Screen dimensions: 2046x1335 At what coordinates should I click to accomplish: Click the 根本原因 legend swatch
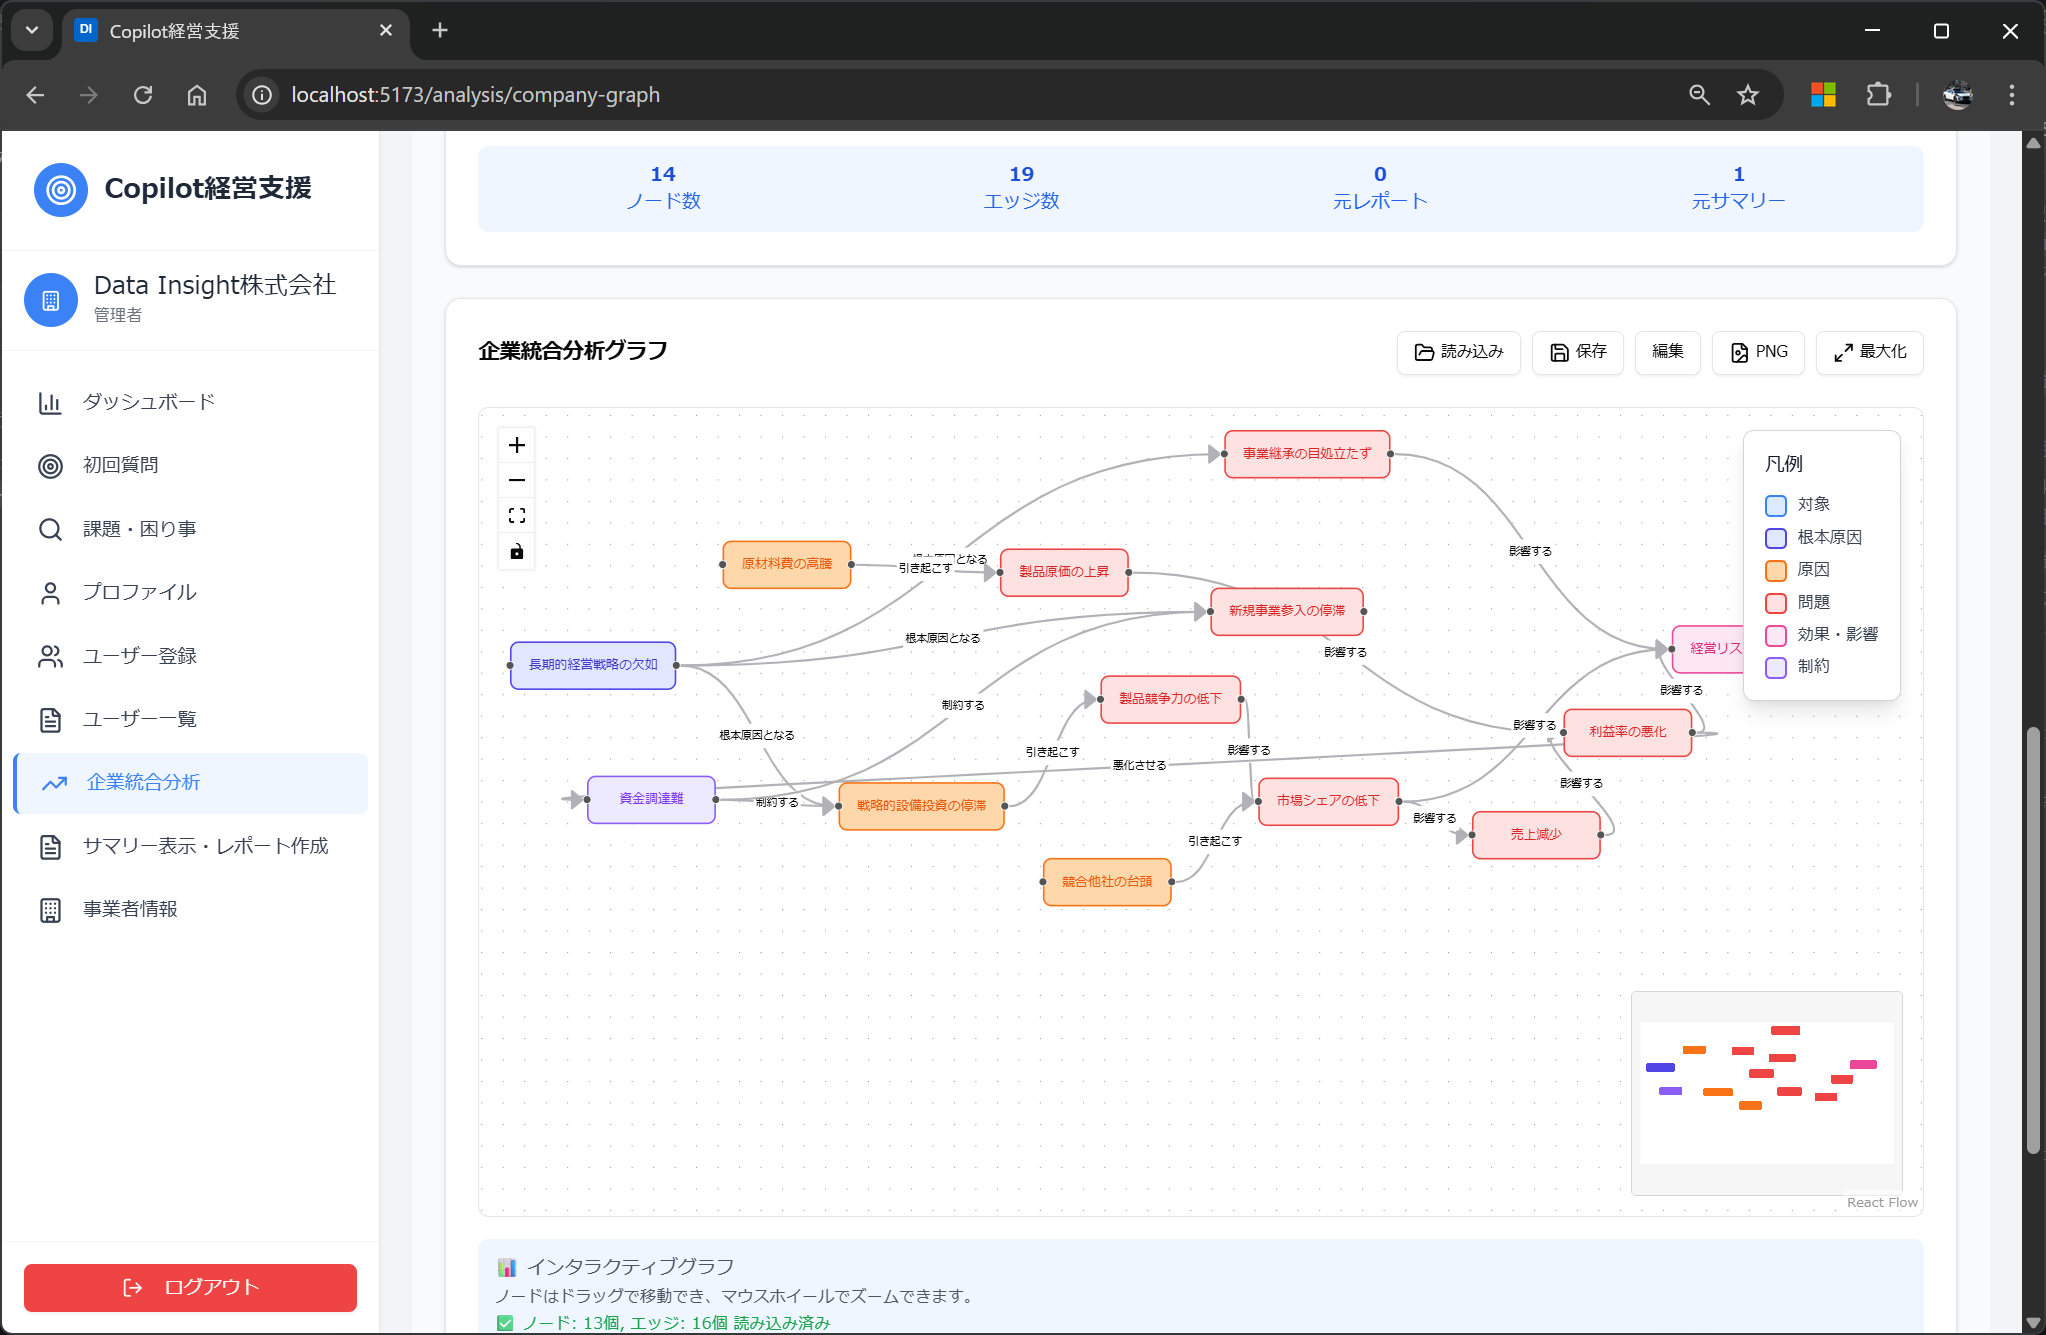1776,538
